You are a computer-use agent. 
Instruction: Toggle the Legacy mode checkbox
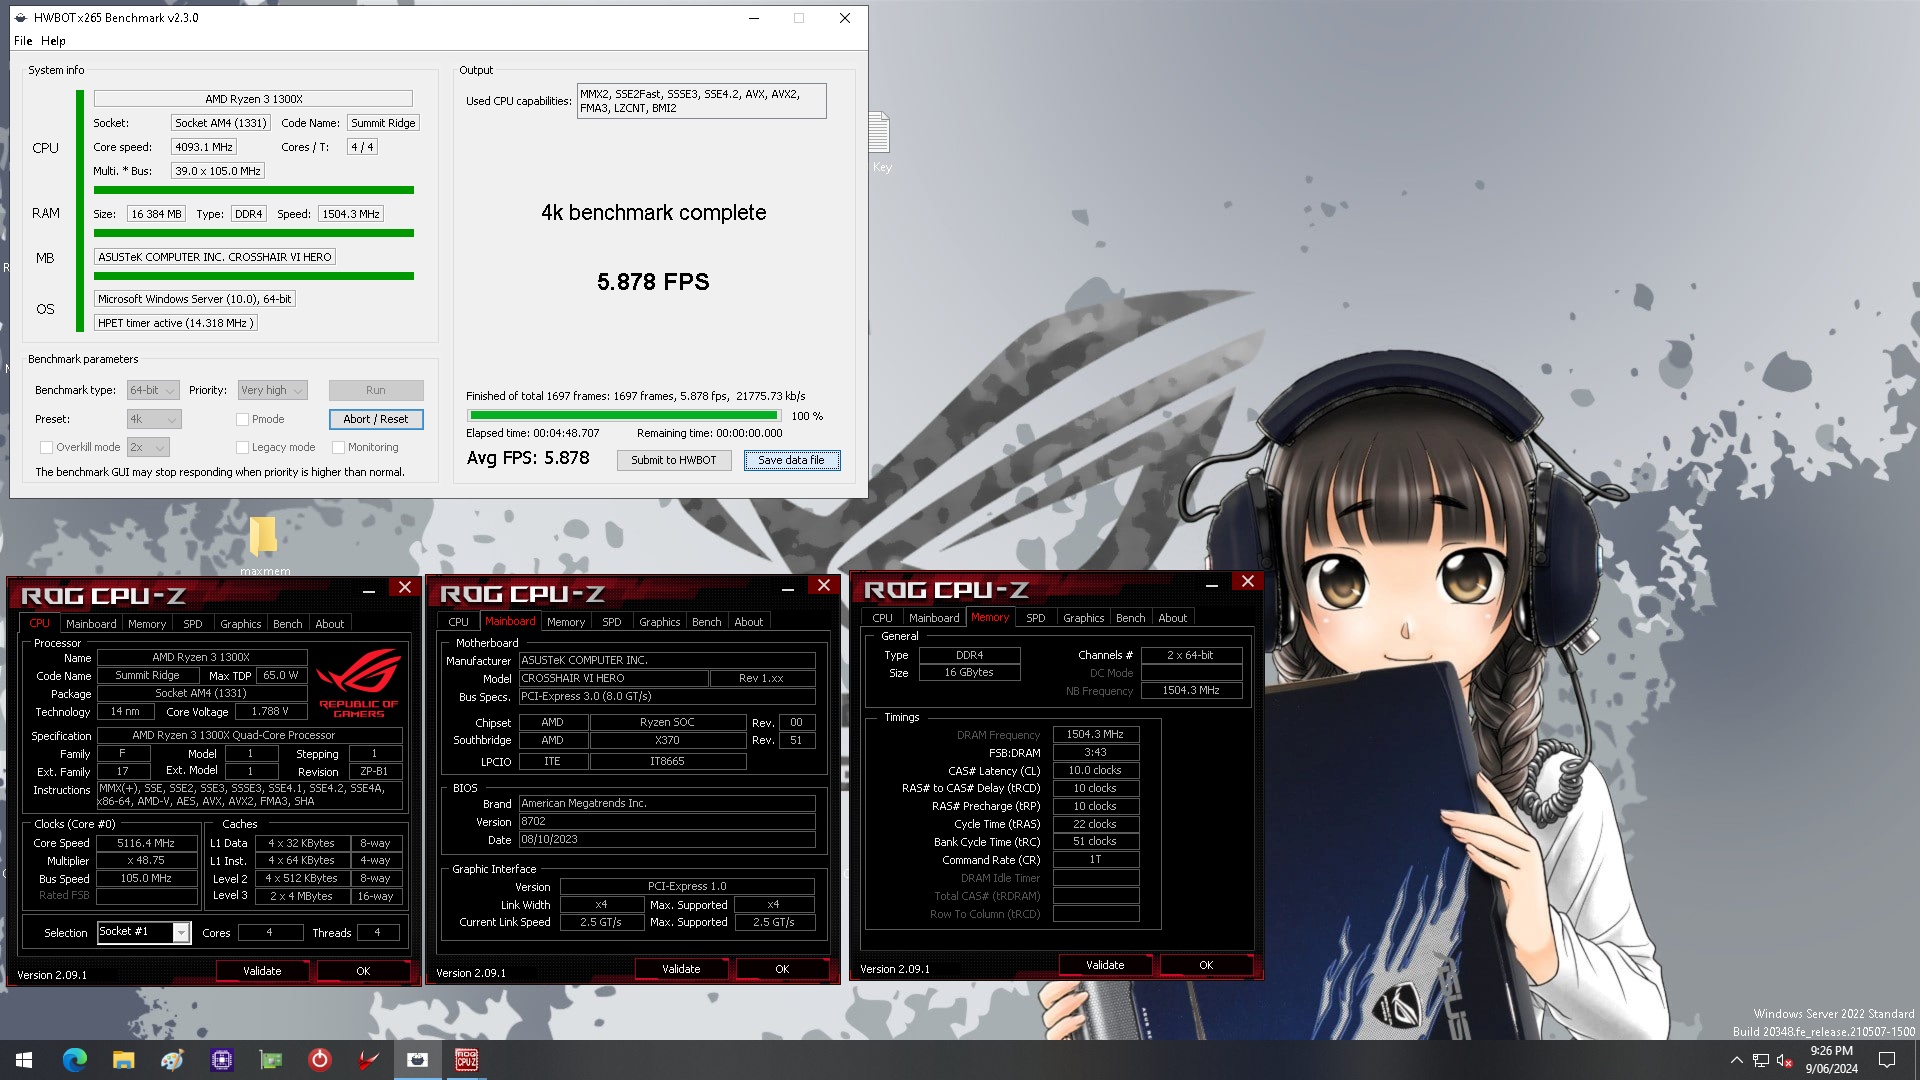coord(242,447)
